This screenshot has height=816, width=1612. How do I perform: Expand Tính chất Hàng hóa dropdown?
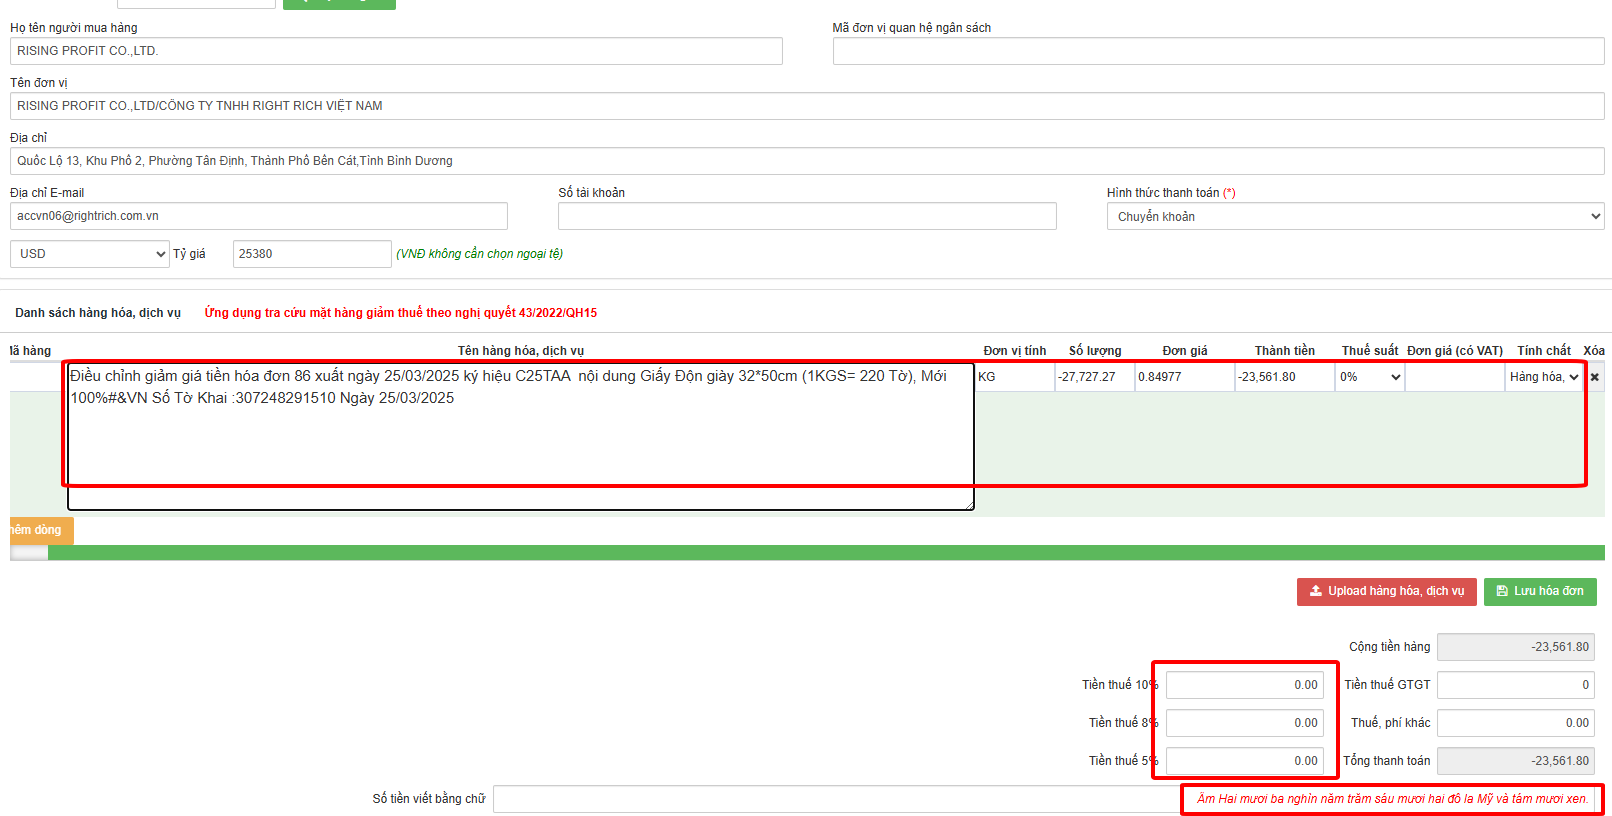(x=1543, y=377)
